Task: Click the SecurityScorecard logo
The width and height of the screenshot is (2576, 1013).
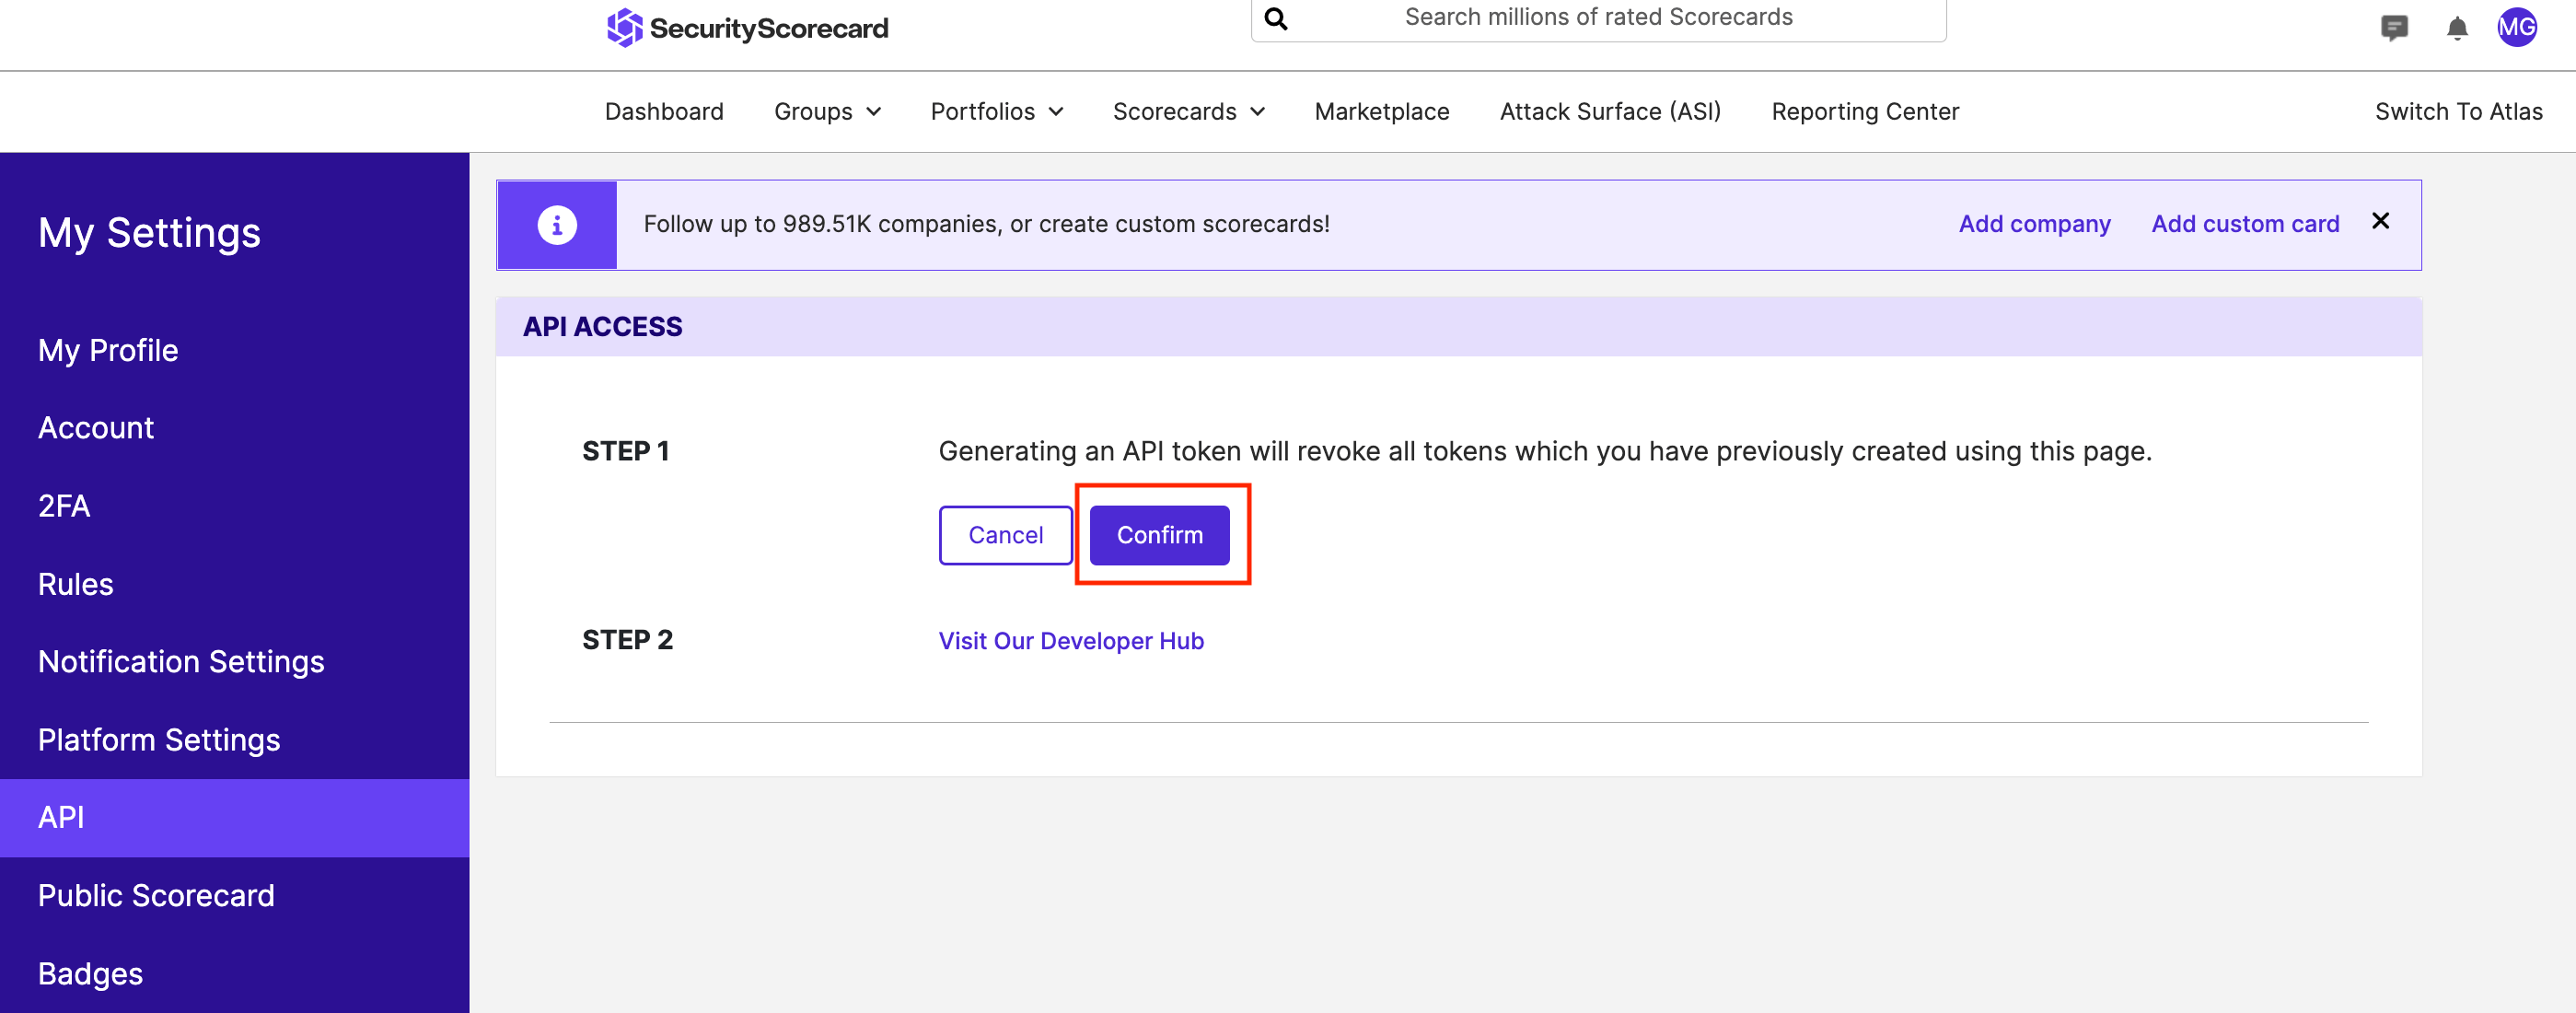Action: click(747, 27)
